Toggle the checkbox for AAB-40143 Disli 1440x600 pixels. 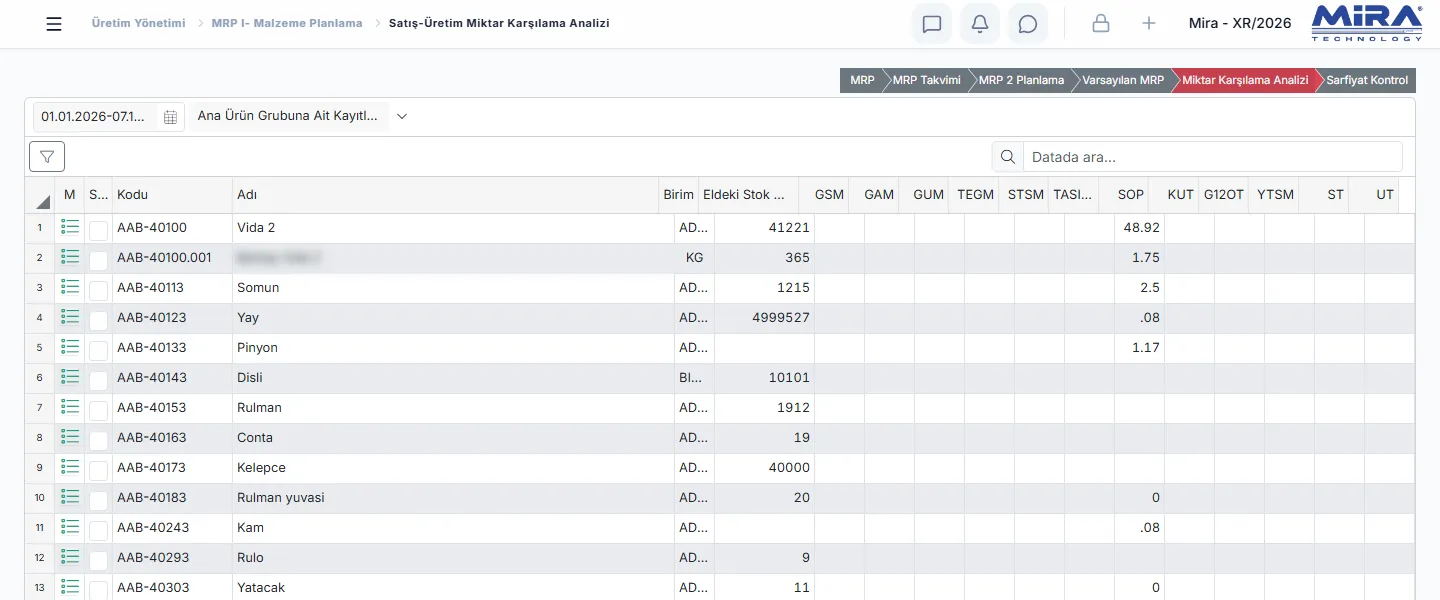point(98,380)
